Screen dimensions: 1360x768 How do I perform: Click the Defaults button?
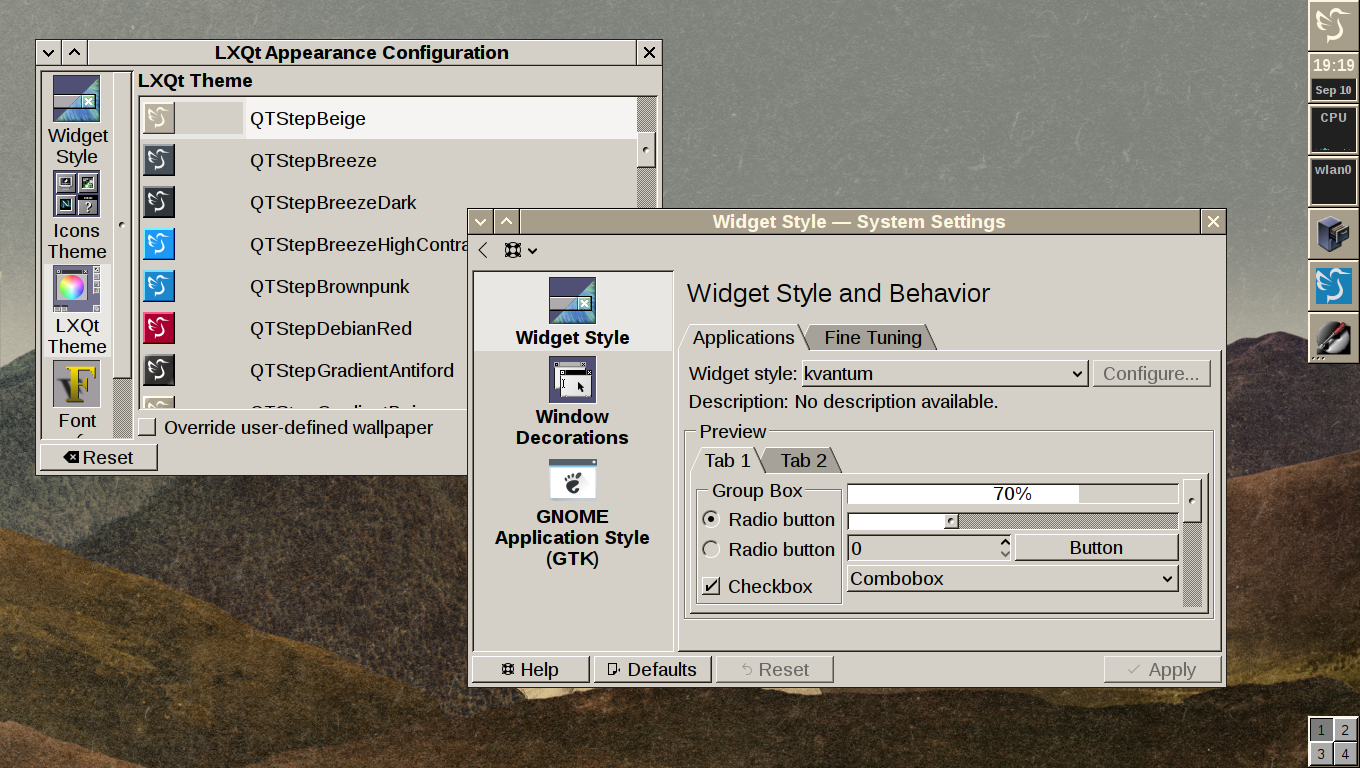point(652,670)
